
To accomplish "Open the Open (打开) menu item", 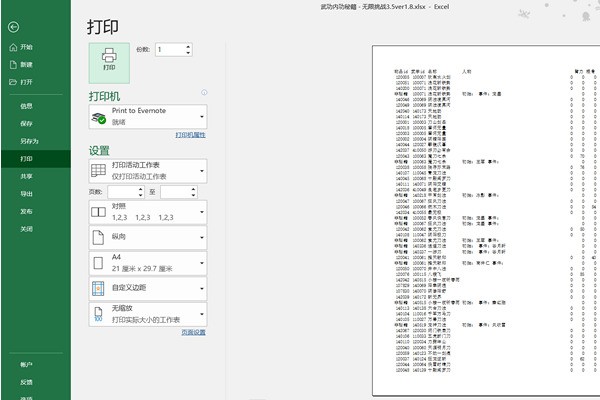I will 36,82.
